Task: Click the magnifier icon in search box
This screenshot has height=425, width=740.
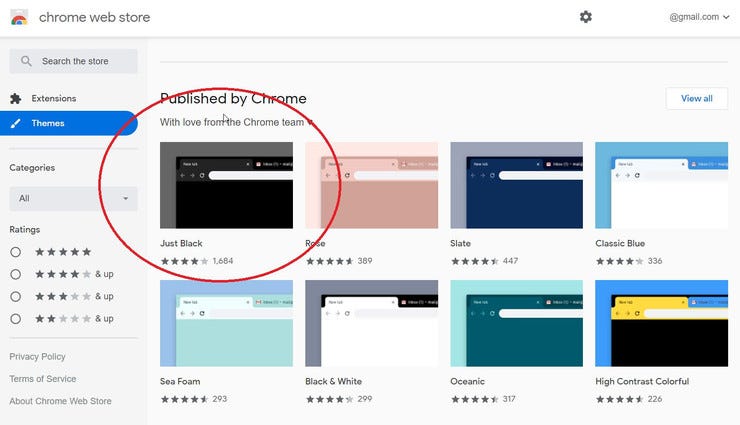Action: (26, 61)
